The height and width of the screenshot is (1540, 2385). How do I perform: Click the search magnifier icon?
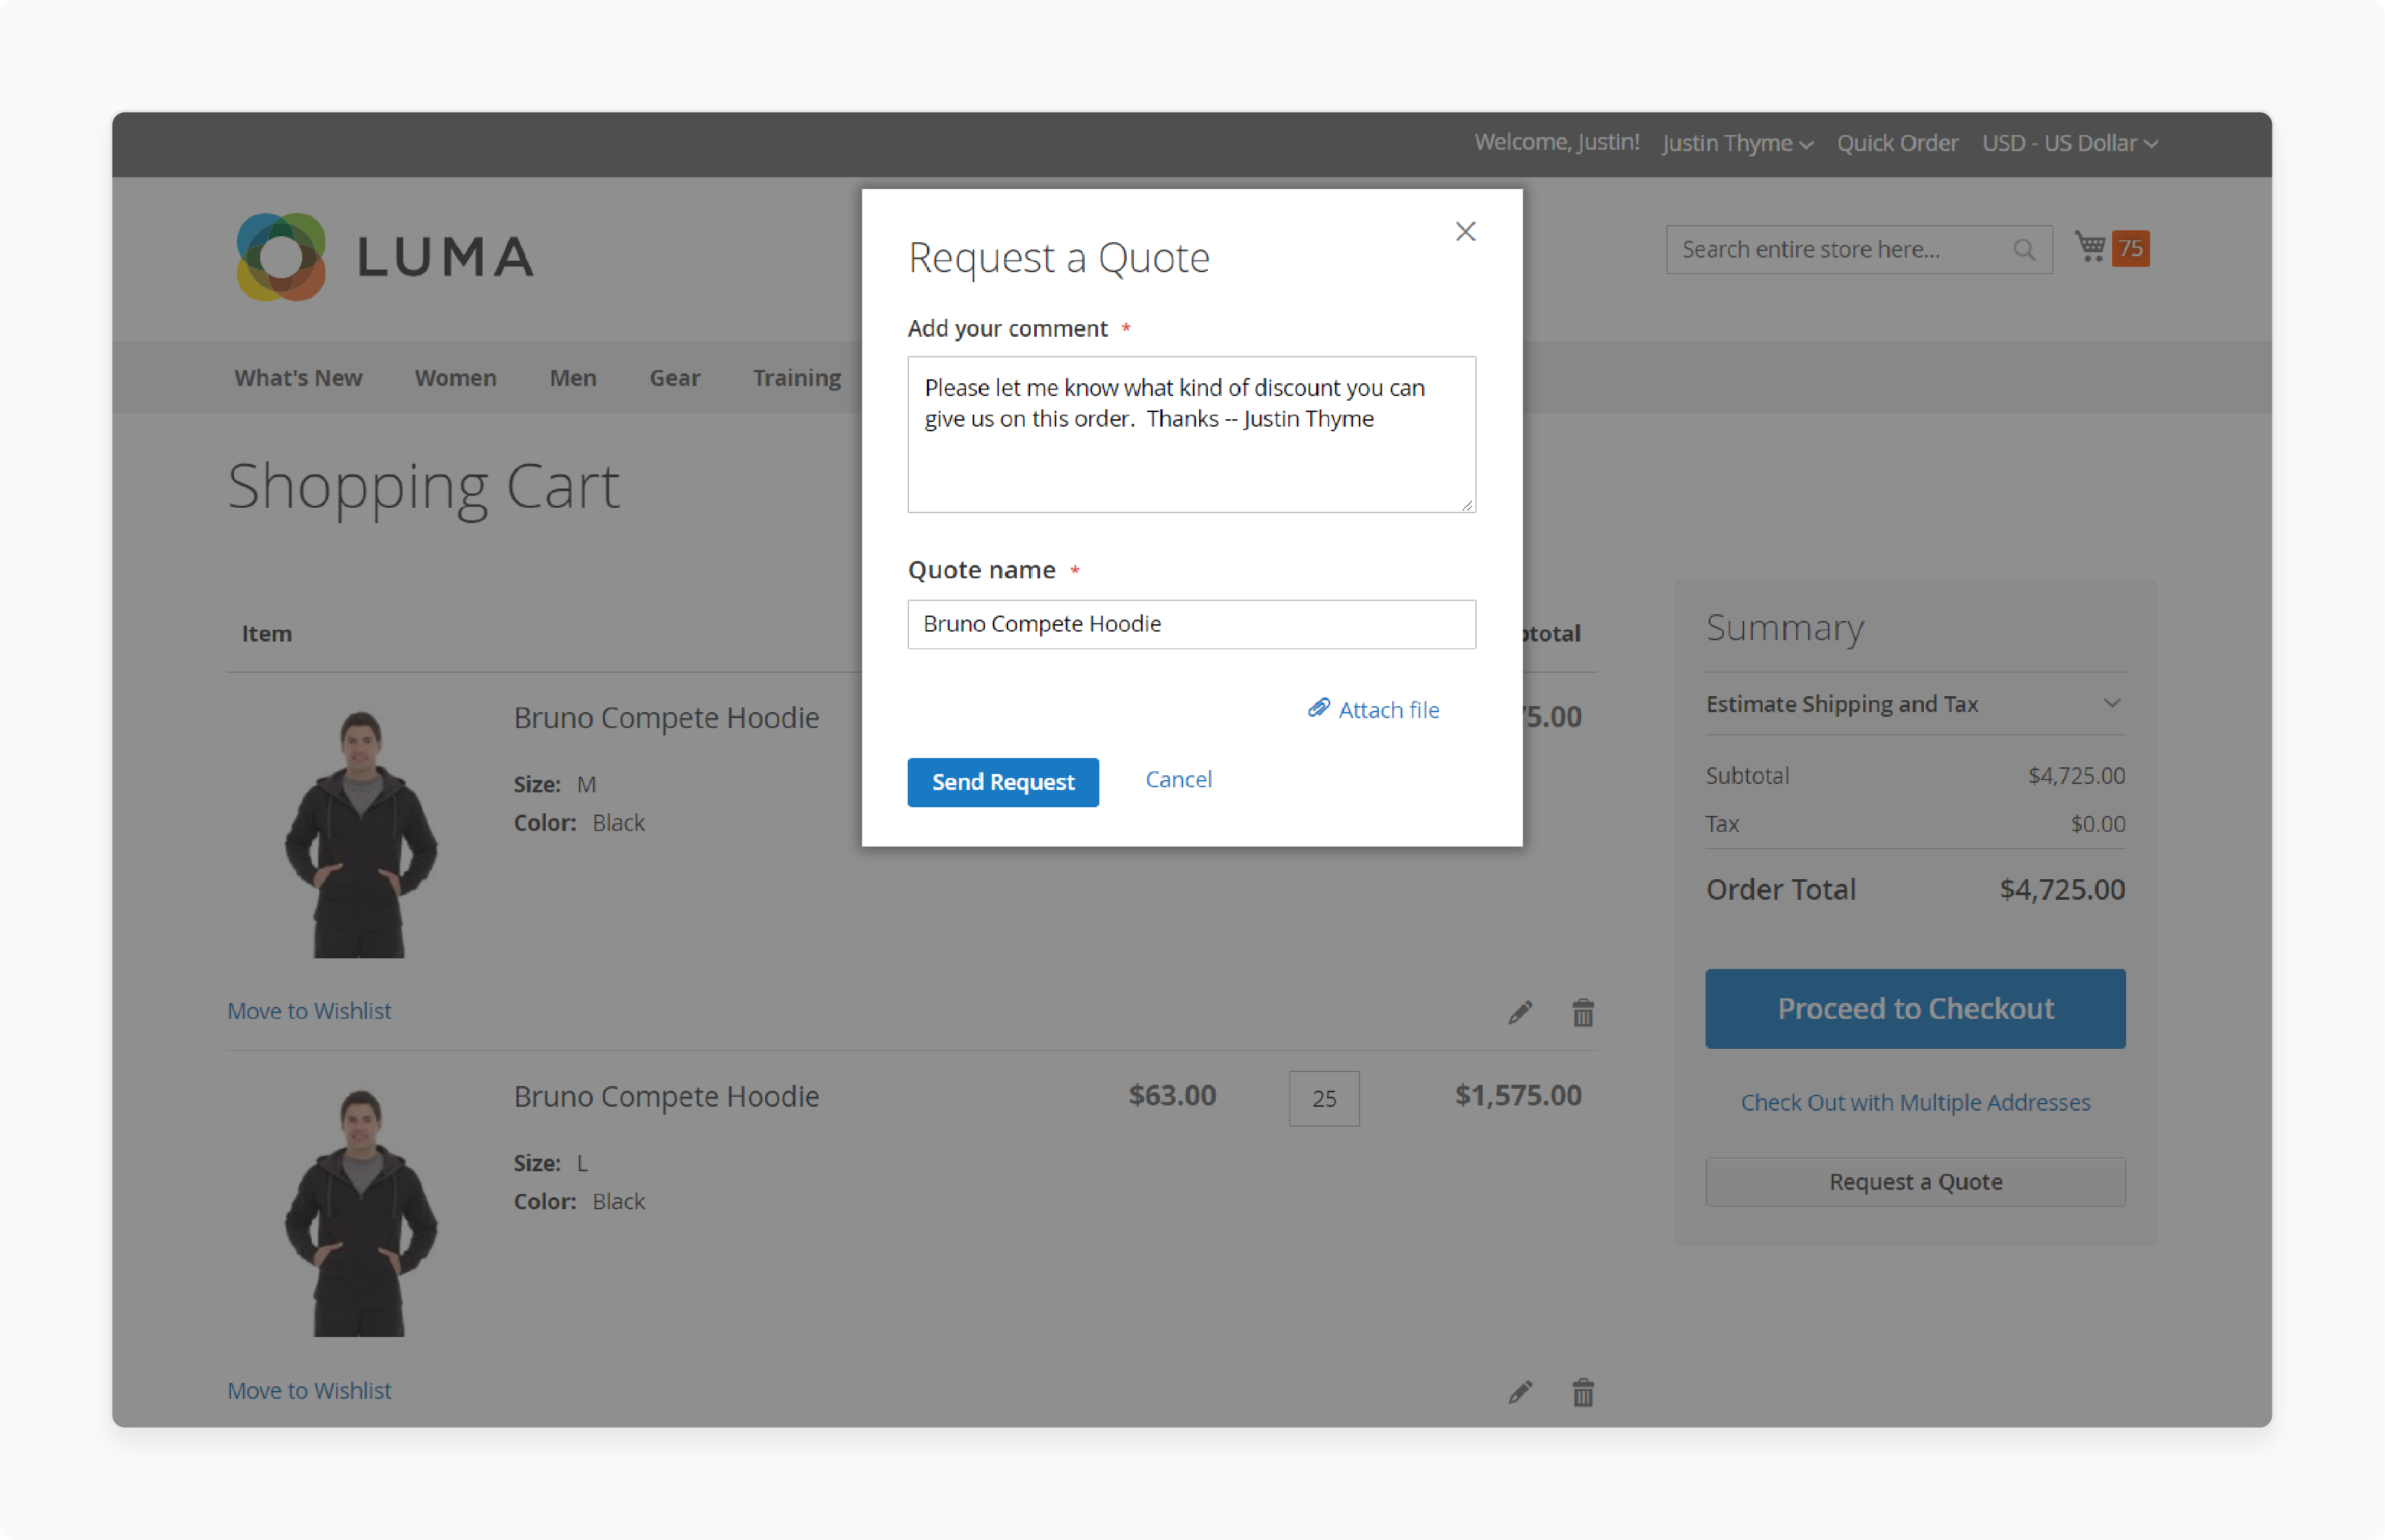(x=2024, y=250)
